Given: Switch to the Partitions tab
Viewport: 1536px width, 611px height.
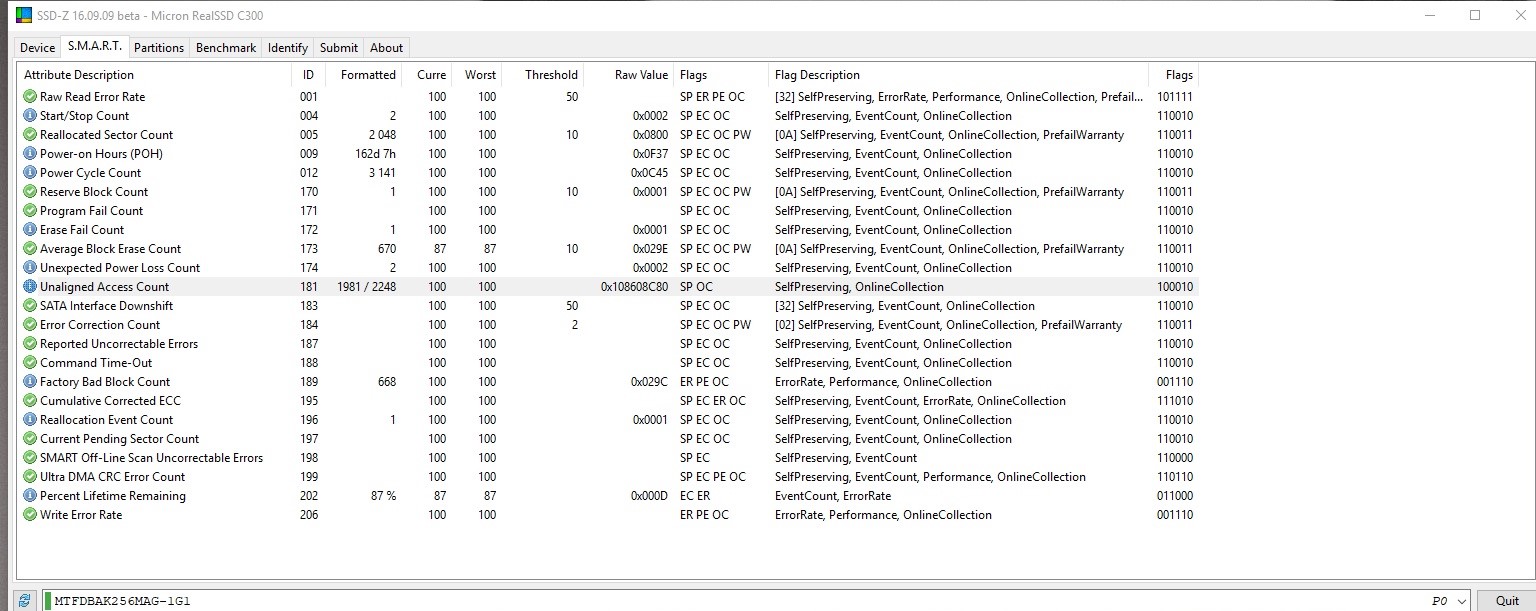Looking at the screenshot, I should click(159, 48).
